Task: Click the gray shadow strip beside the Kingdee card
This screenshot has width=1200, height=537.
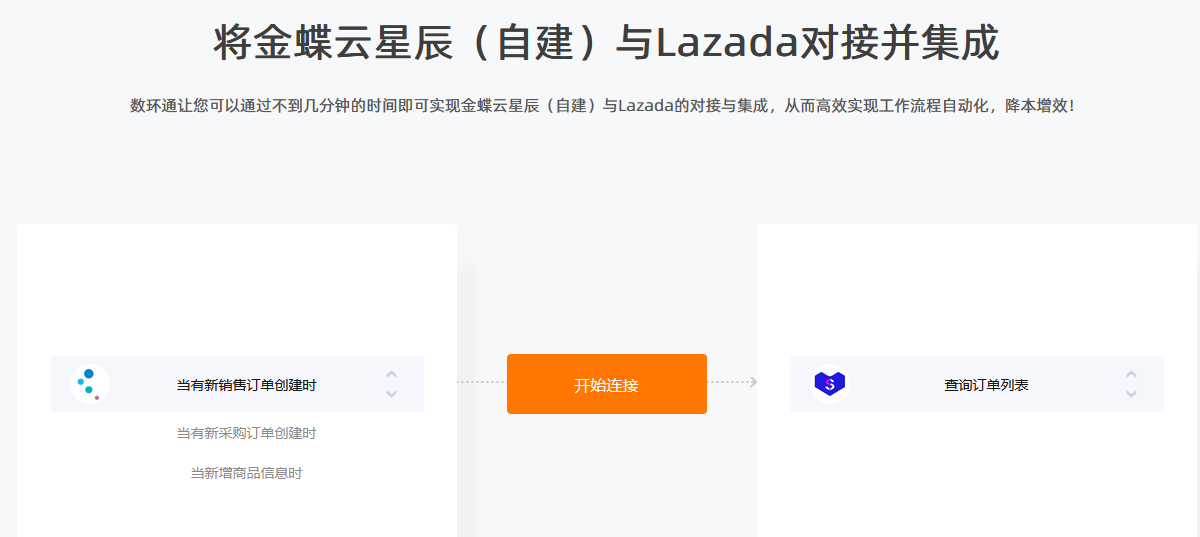Action: tap(468, 400)
